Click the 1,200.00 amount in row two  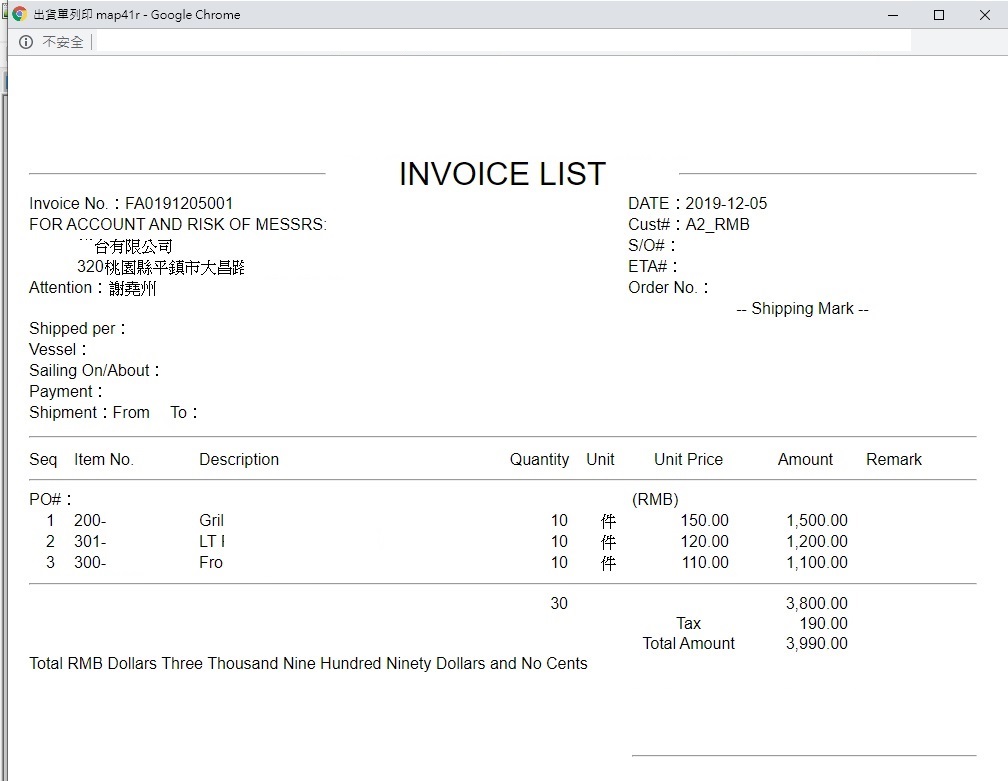tap(816, 542)
